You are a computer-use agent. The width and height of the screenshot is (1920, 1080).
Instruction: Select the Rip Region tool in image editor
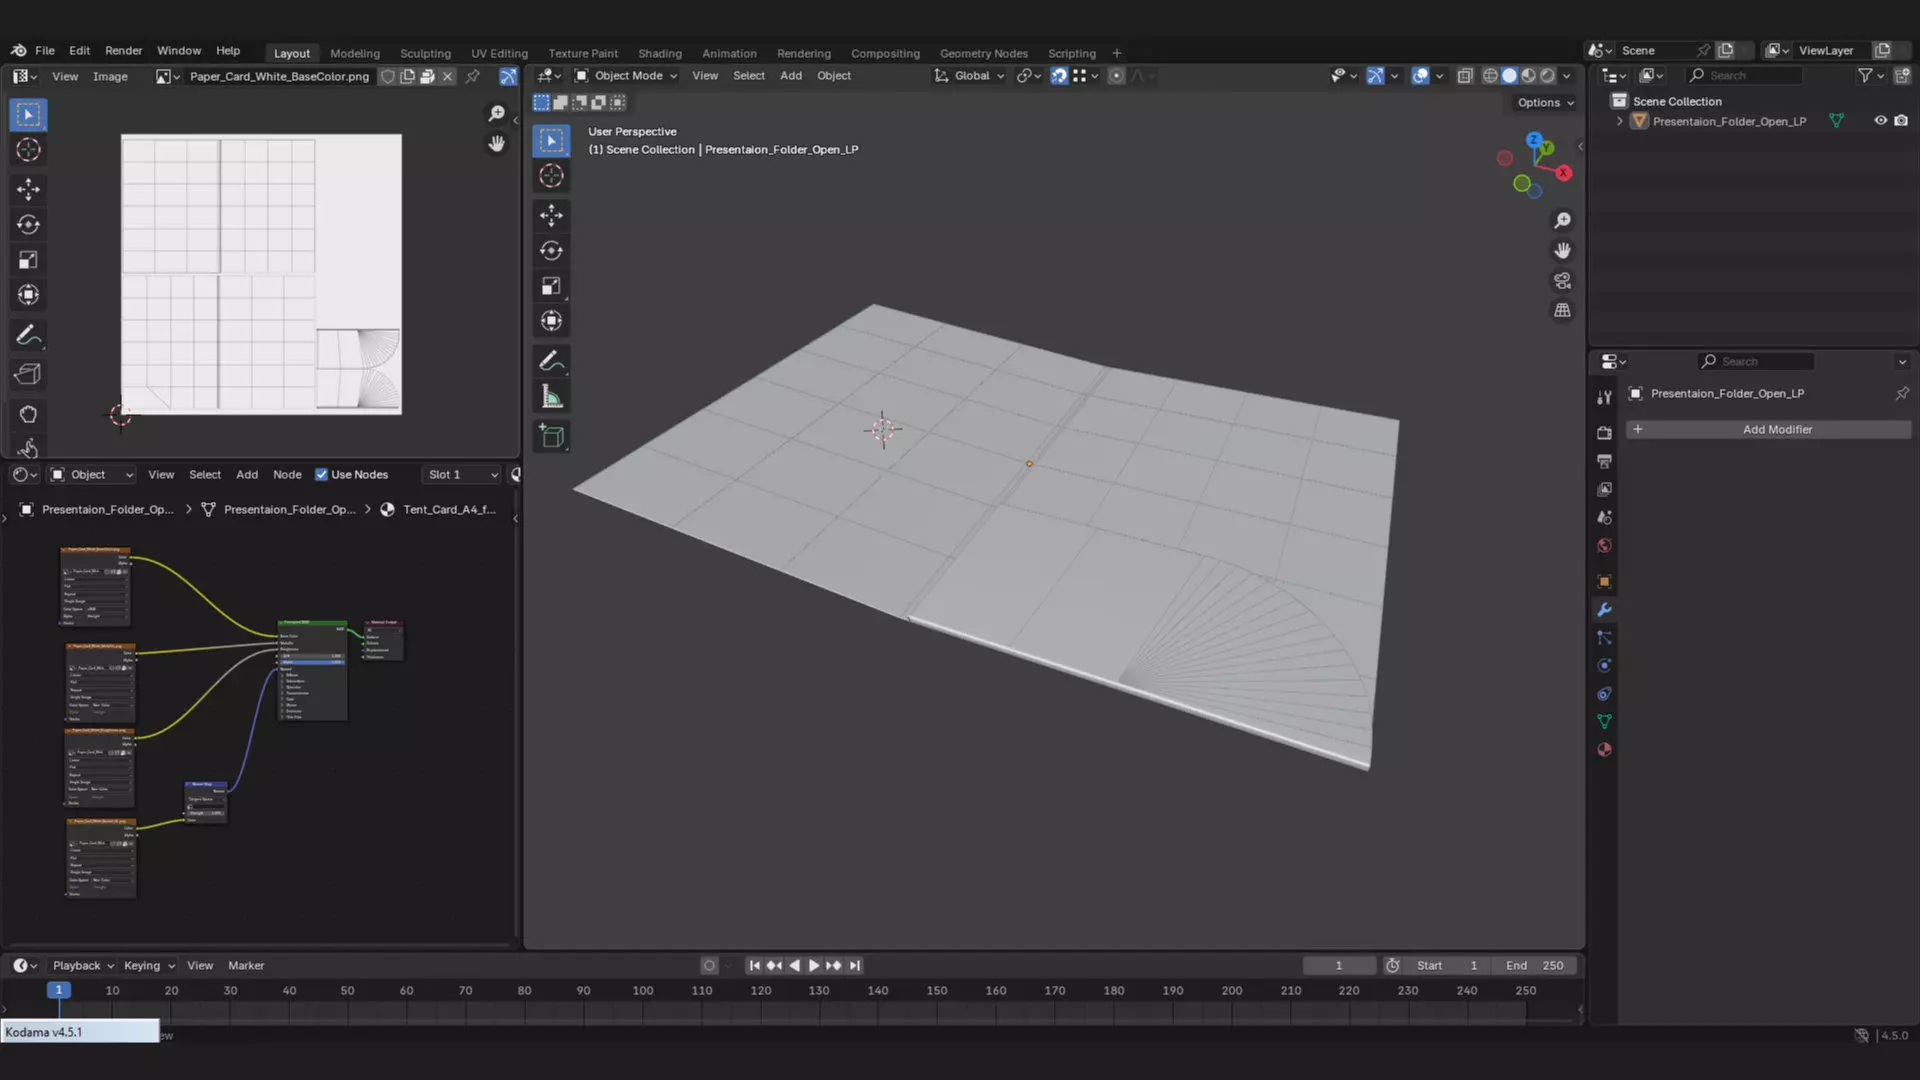tap(28, 374)
